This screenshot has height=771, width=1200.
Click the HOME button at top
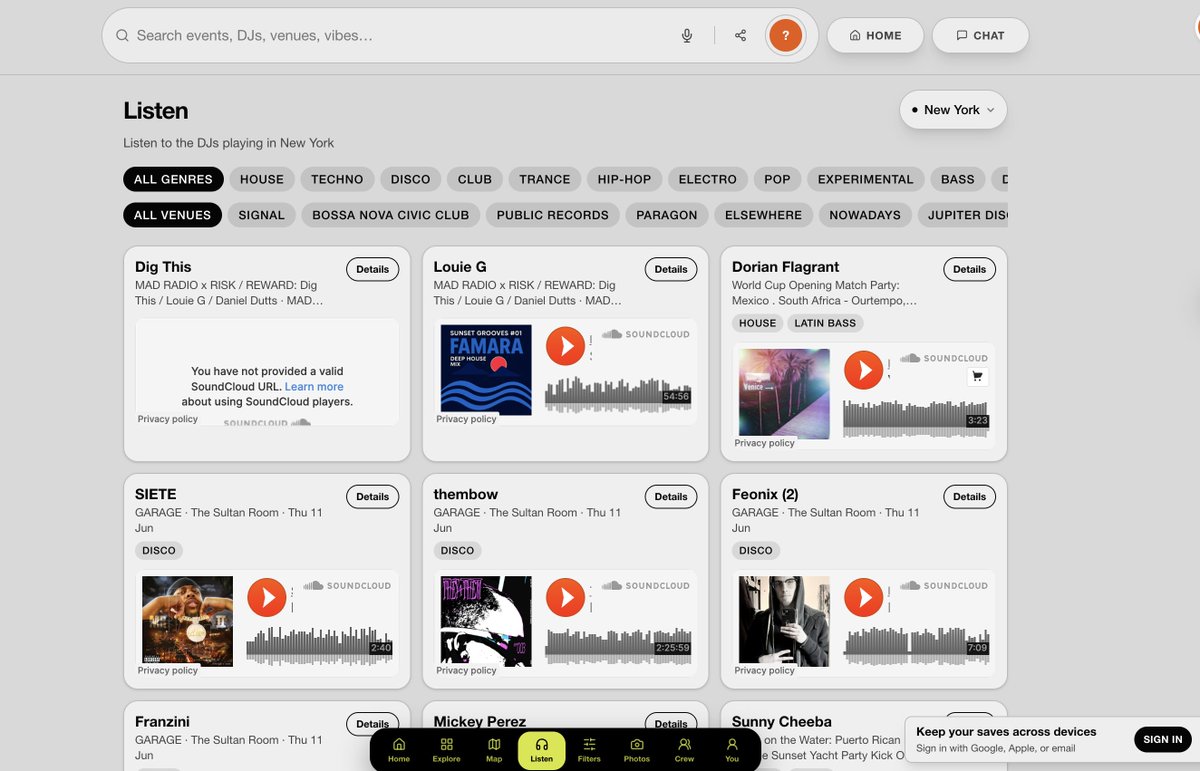tap(875, 35)
